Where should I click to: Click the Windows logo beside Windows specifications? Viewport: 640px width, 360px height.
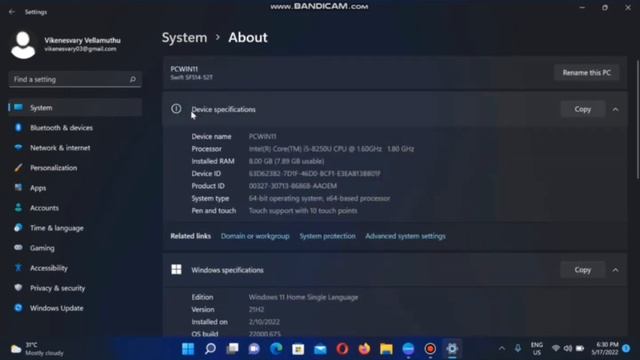tap(176, 269)
